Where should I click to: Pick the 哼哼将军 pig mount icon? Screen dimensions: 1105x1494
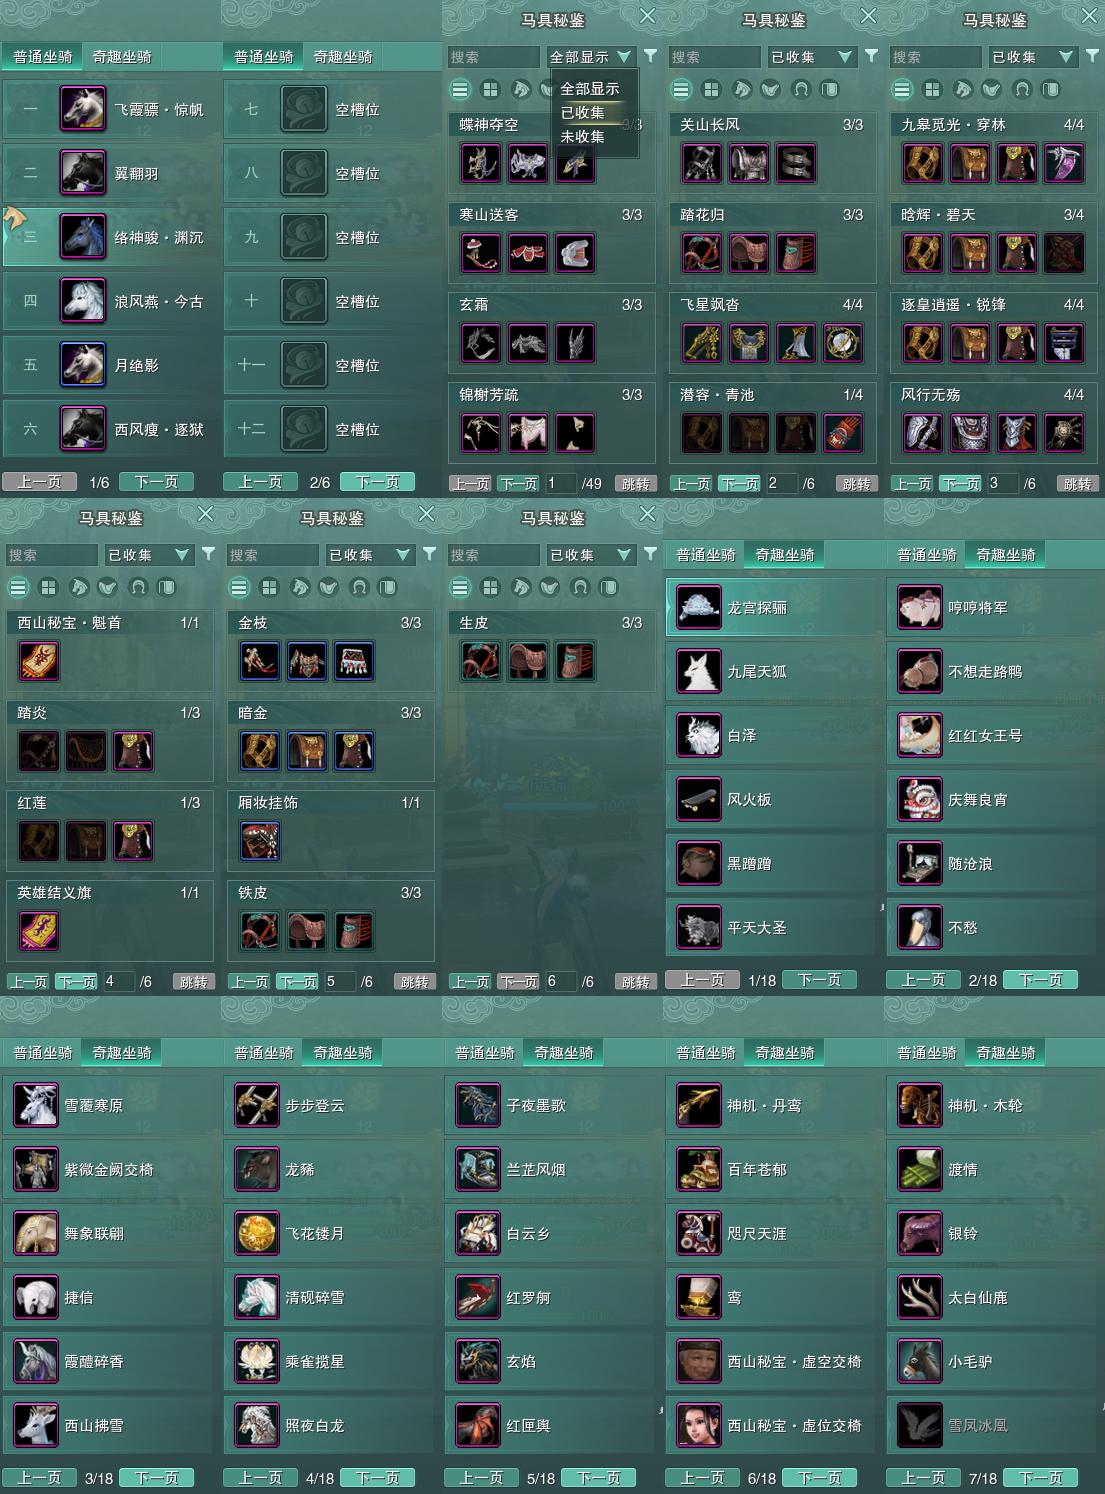click(x=920, y=607)
